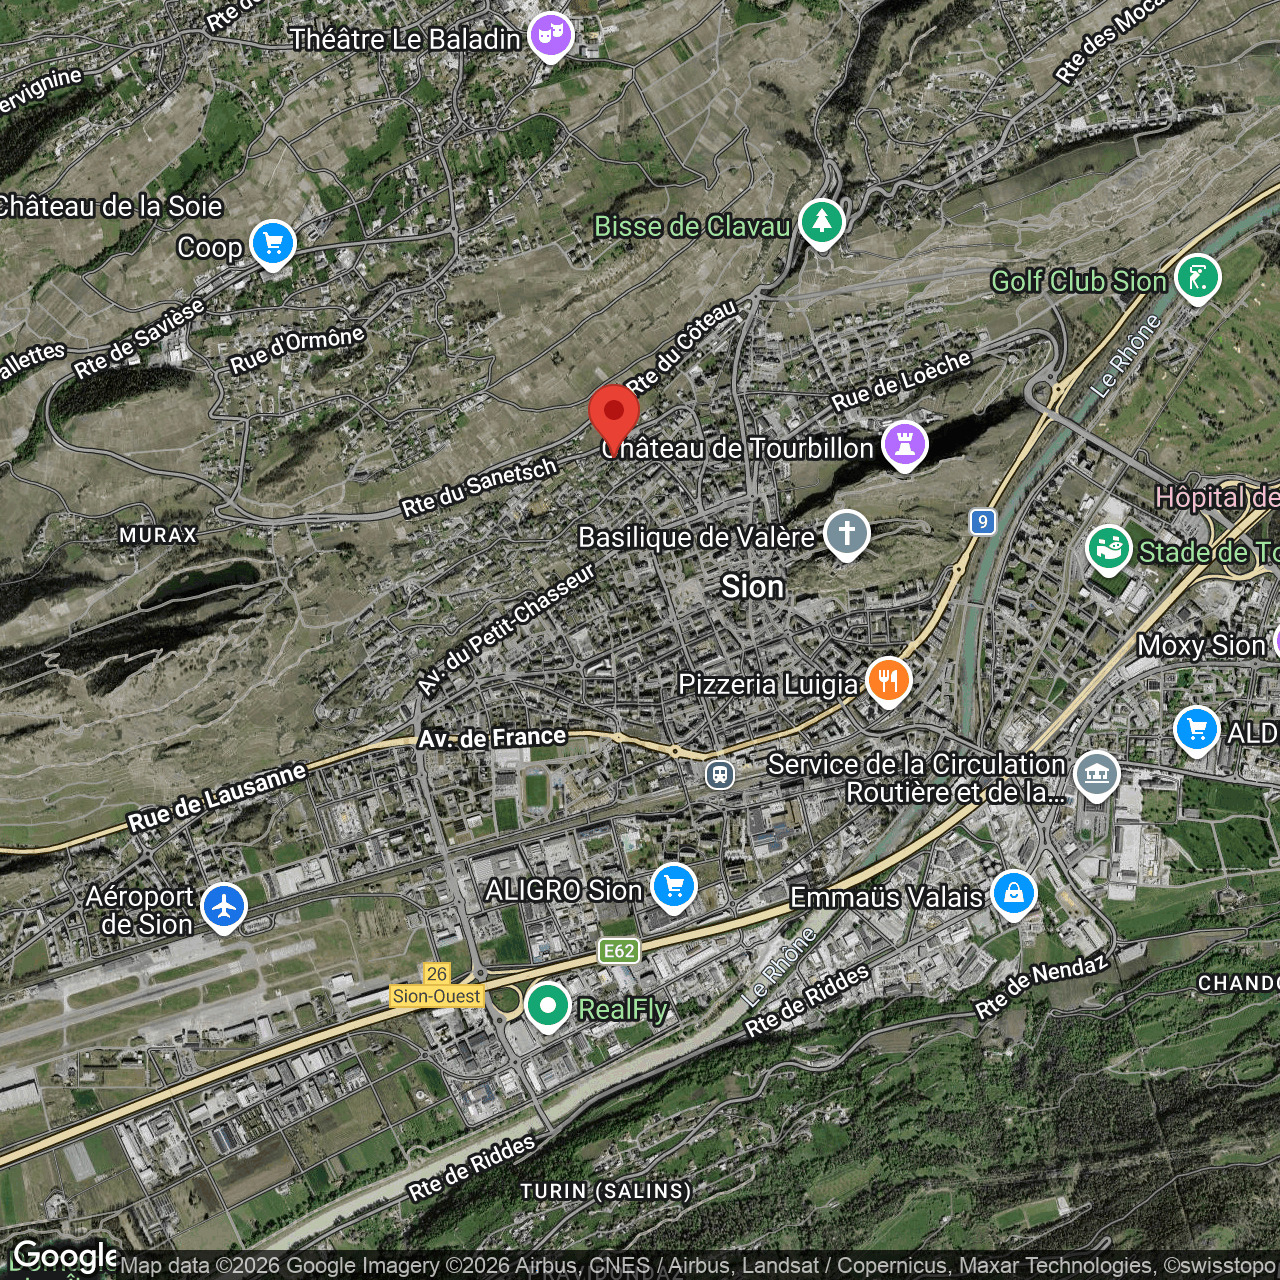This screenshot has width=1280, height=1280.
Task: Select the Aéroport de Sion airplane icon
Action: pos(224,908)
